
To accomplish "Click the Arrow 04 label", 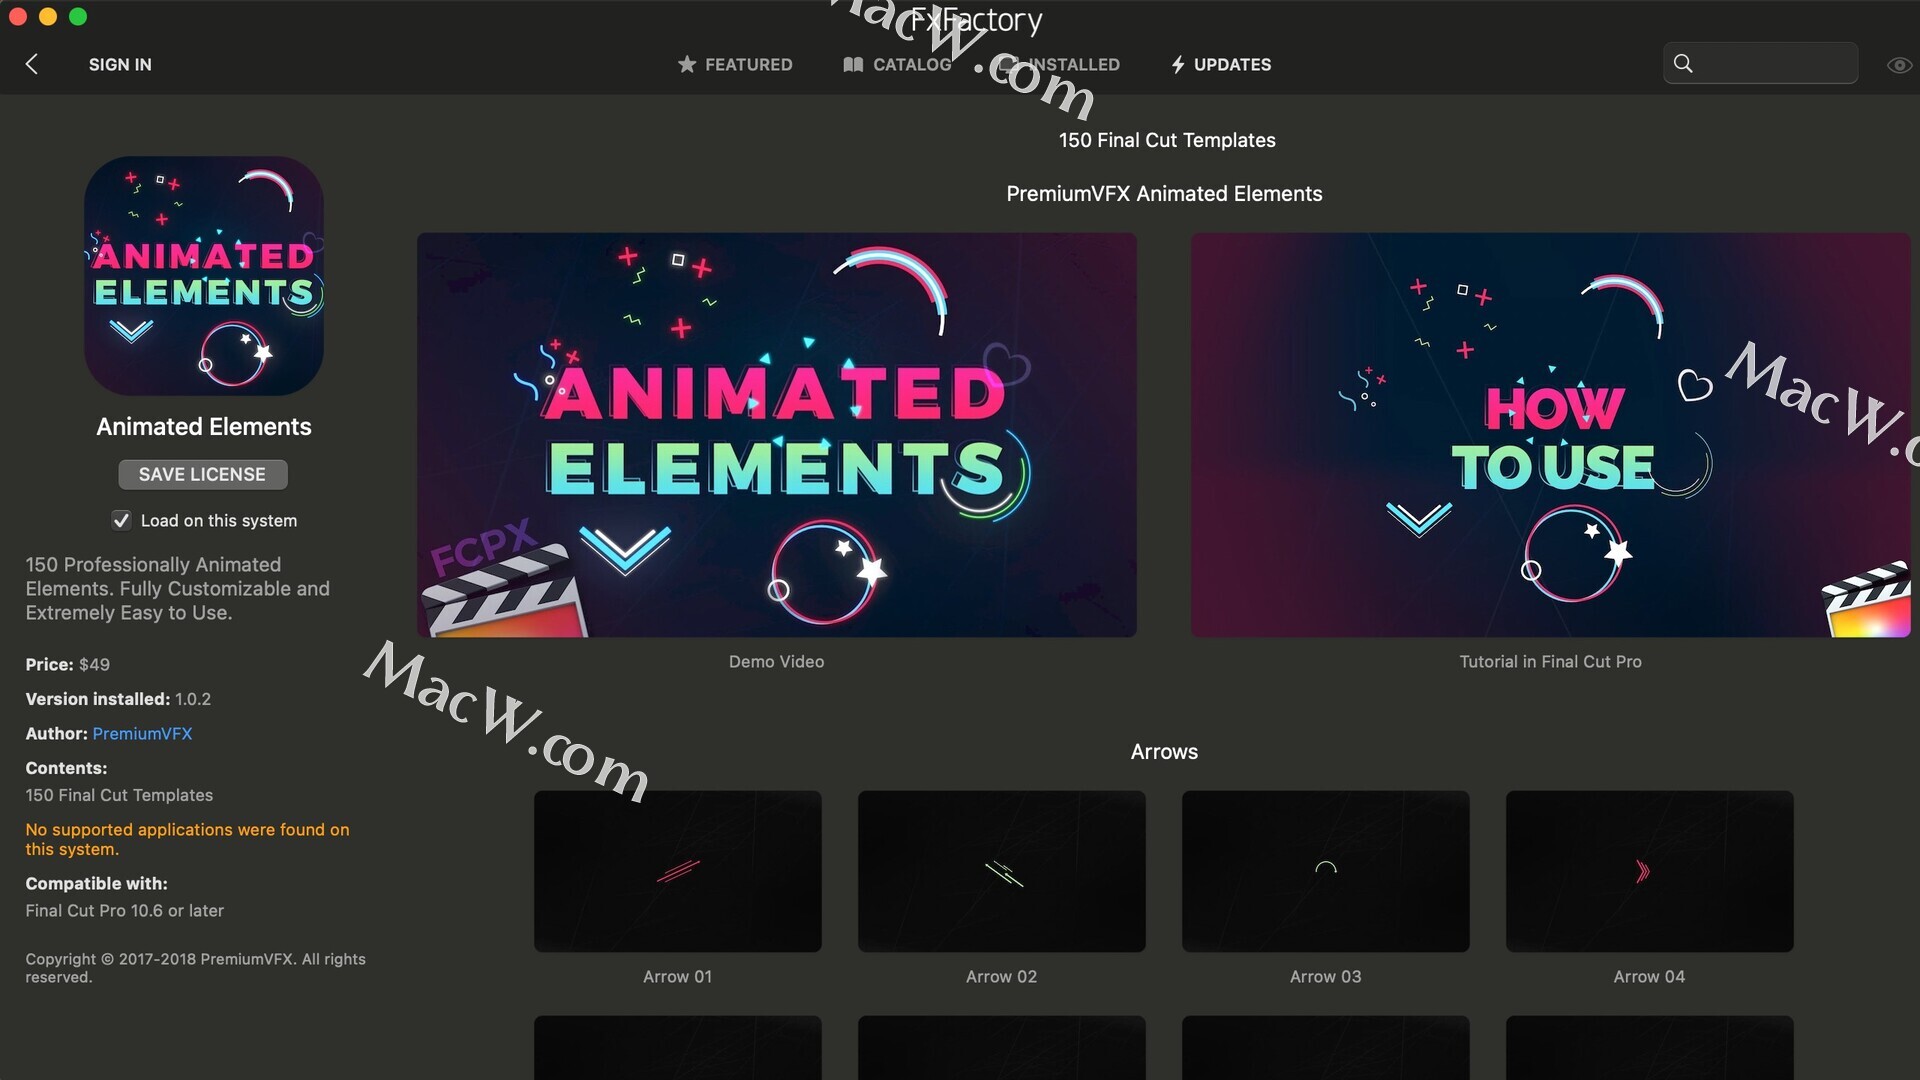I will [x=1650, y=977].
